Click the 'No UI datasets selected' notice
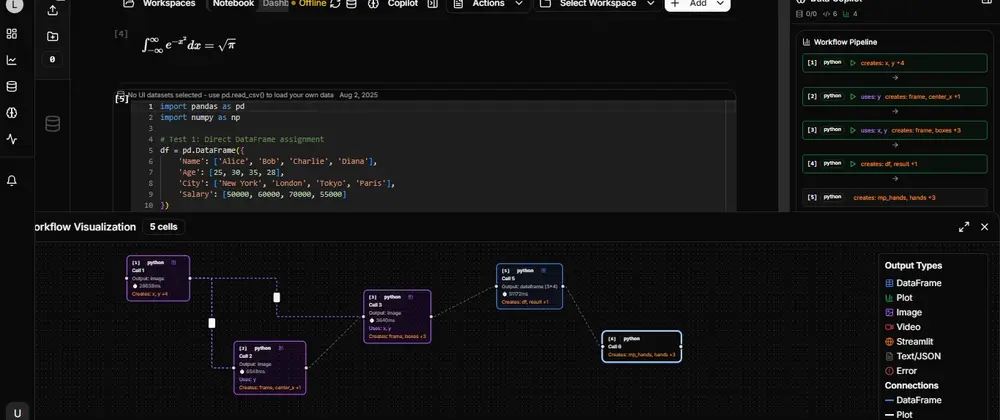Viewport: 1000px width, 420px height. 230,95
